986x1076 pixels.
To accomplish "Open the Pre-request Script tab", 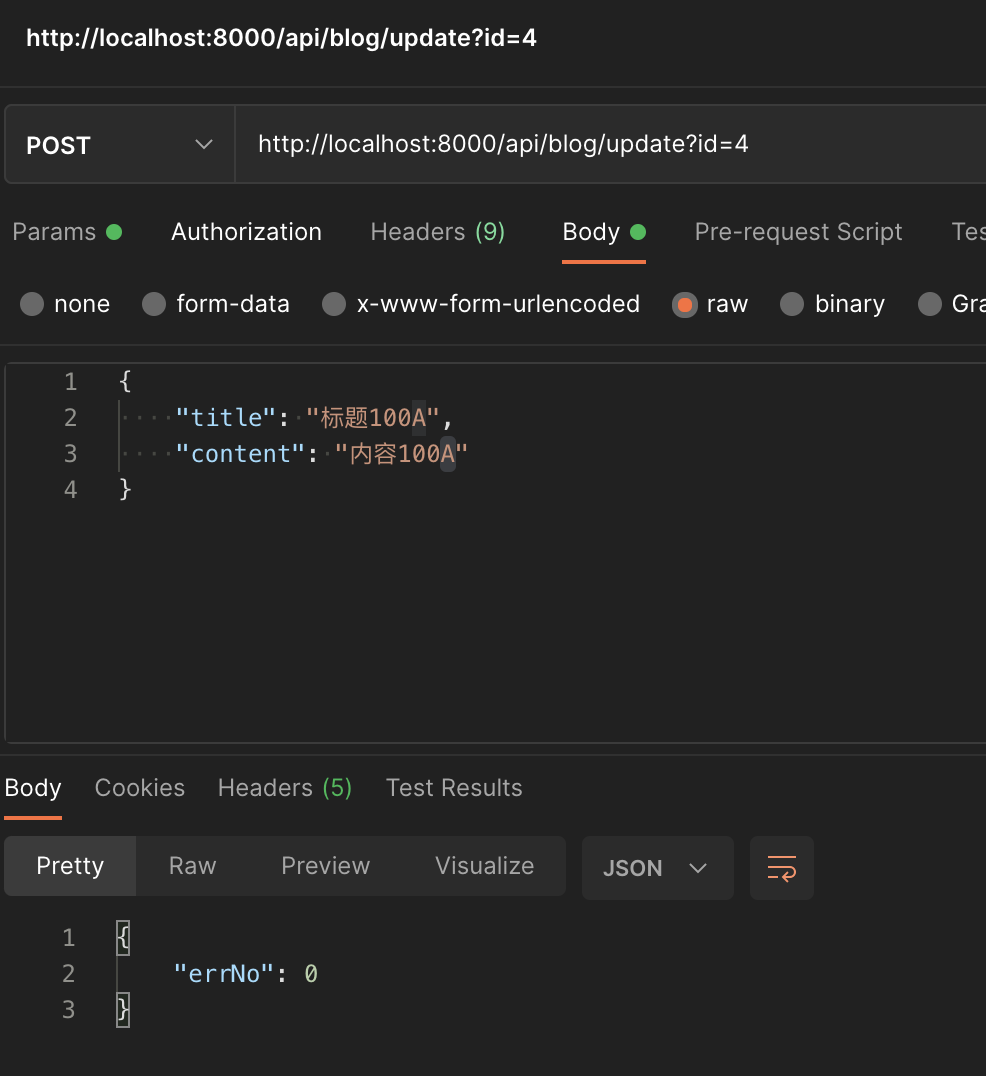I will tap(798, 232).
